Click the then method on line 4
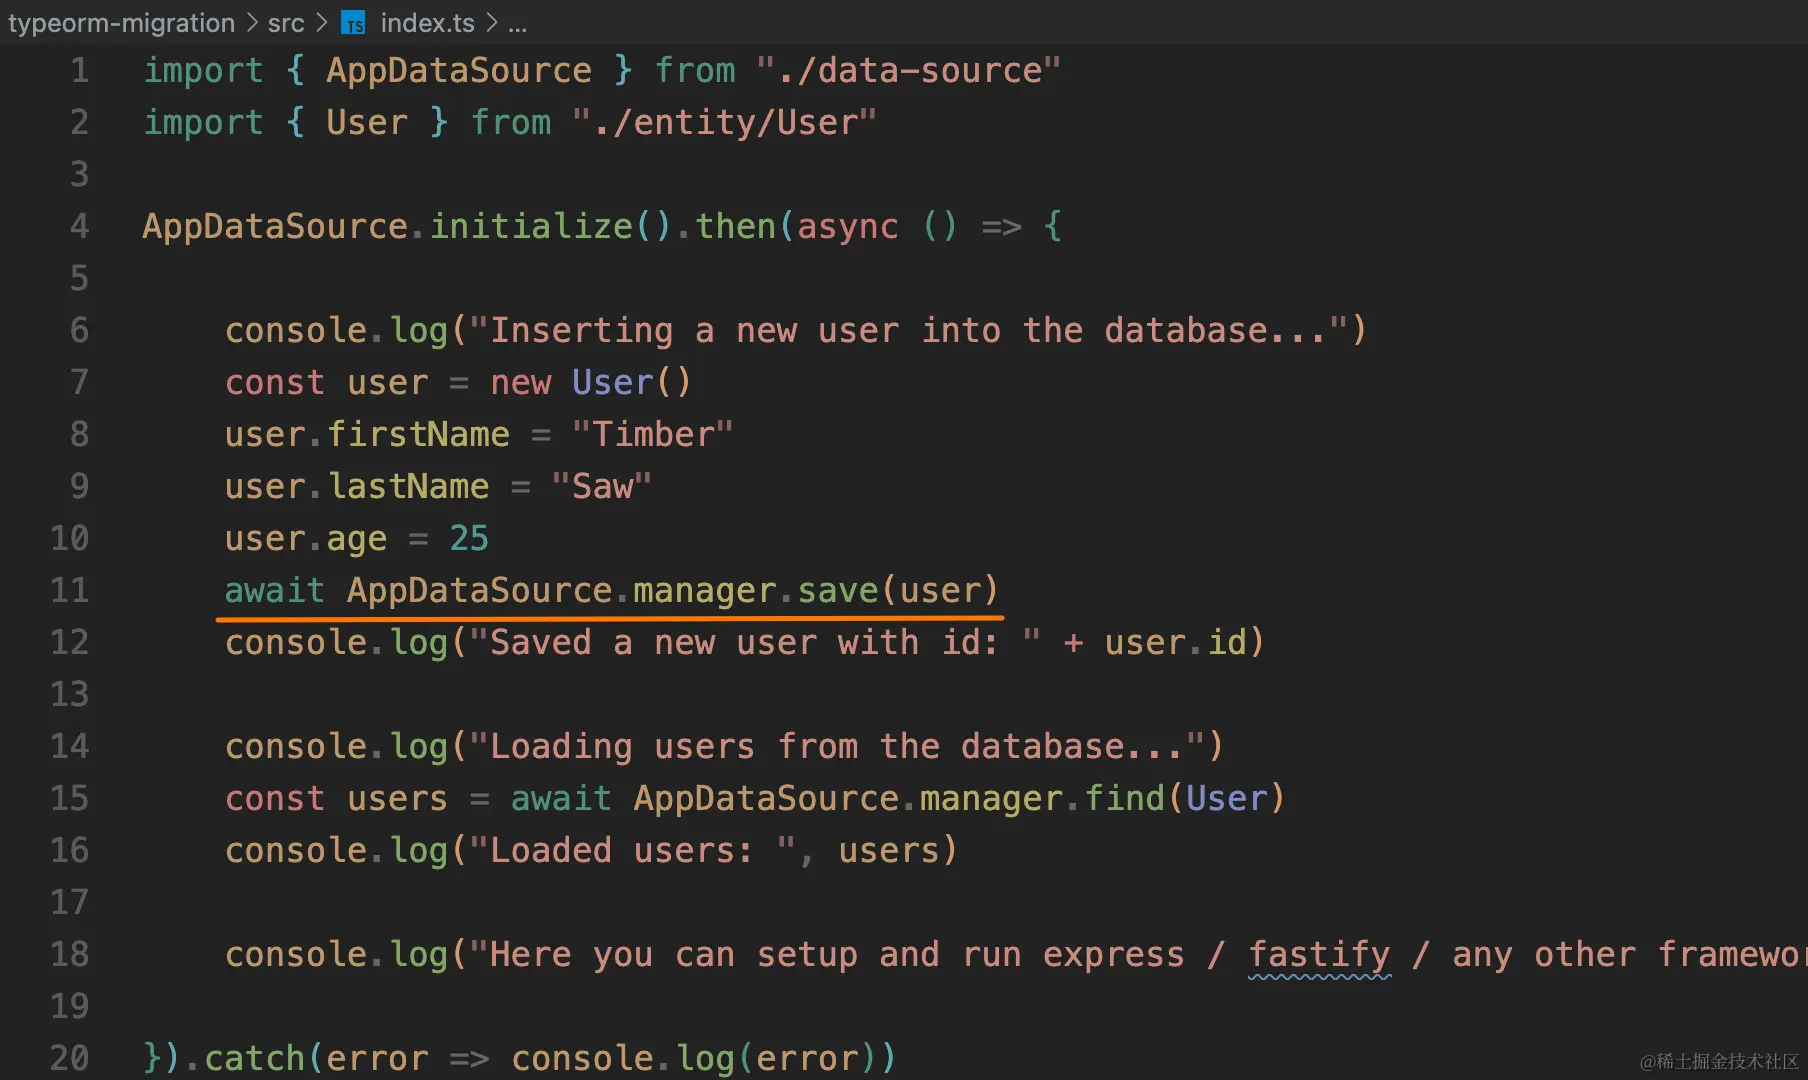The height and width of the screenshot is (1080, 1808). tap(735, 226)
